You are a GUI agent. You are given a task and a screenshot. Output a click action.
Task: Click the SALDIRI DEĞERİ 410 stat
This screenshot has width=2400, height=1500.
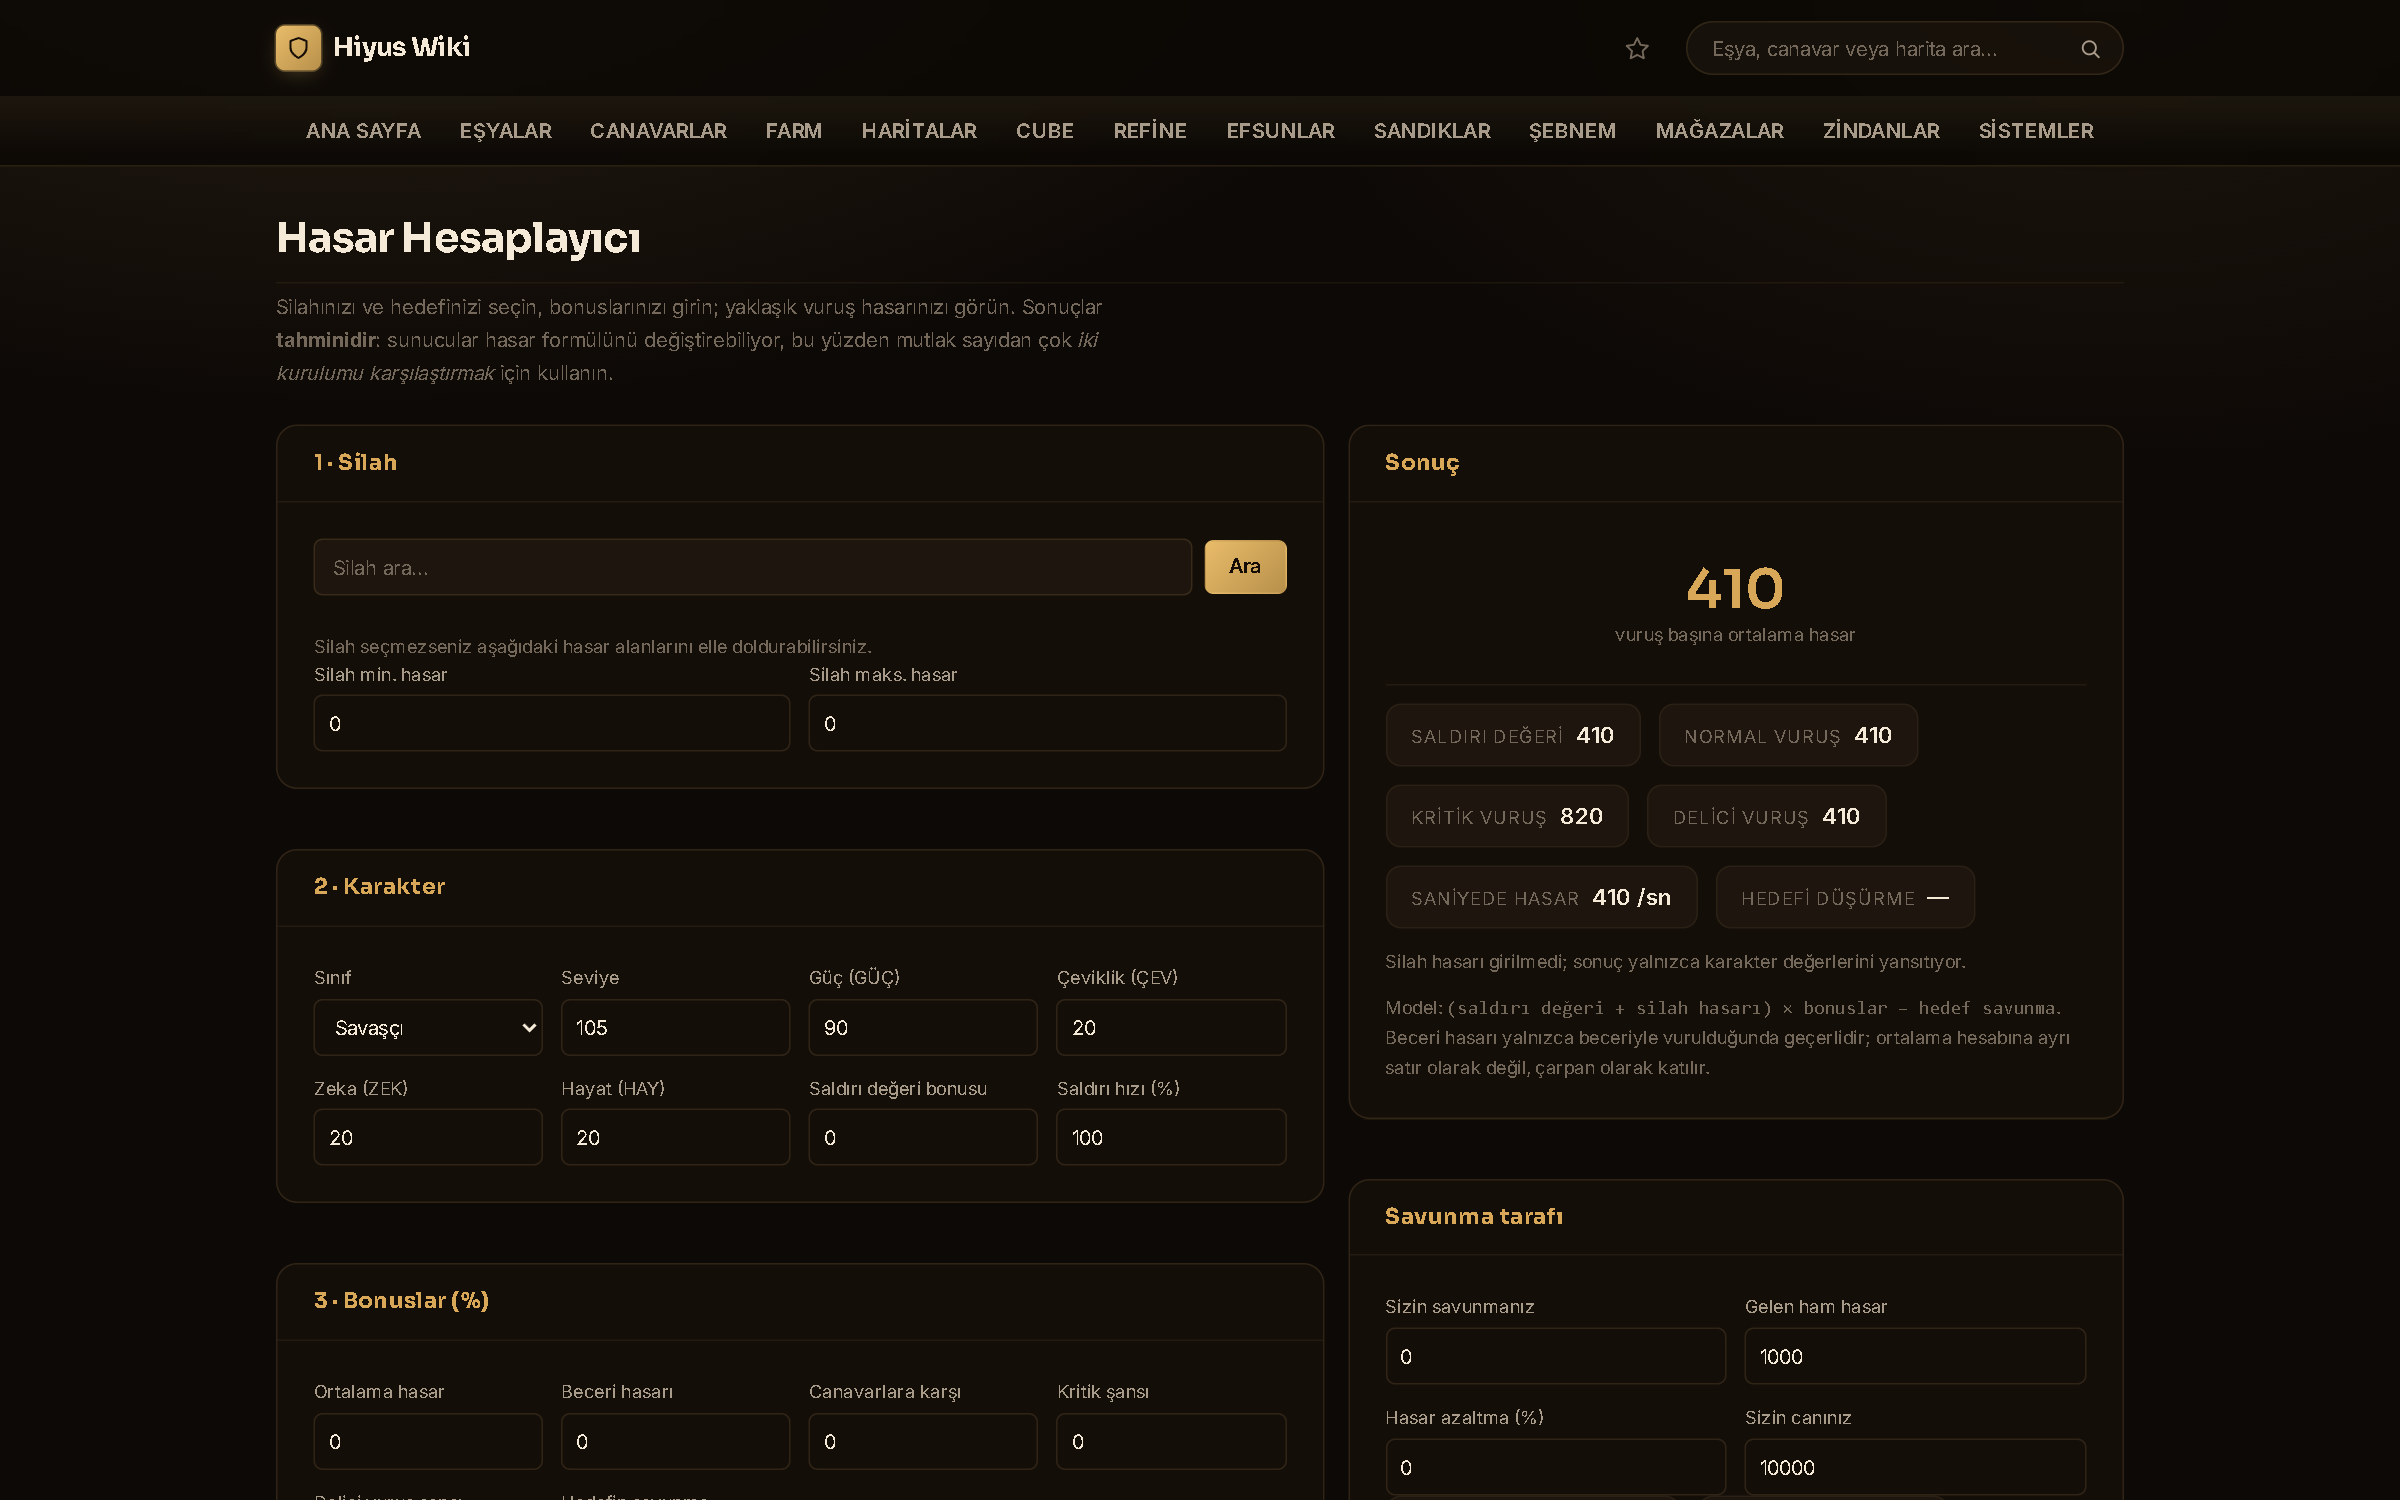coord(1513,735)
